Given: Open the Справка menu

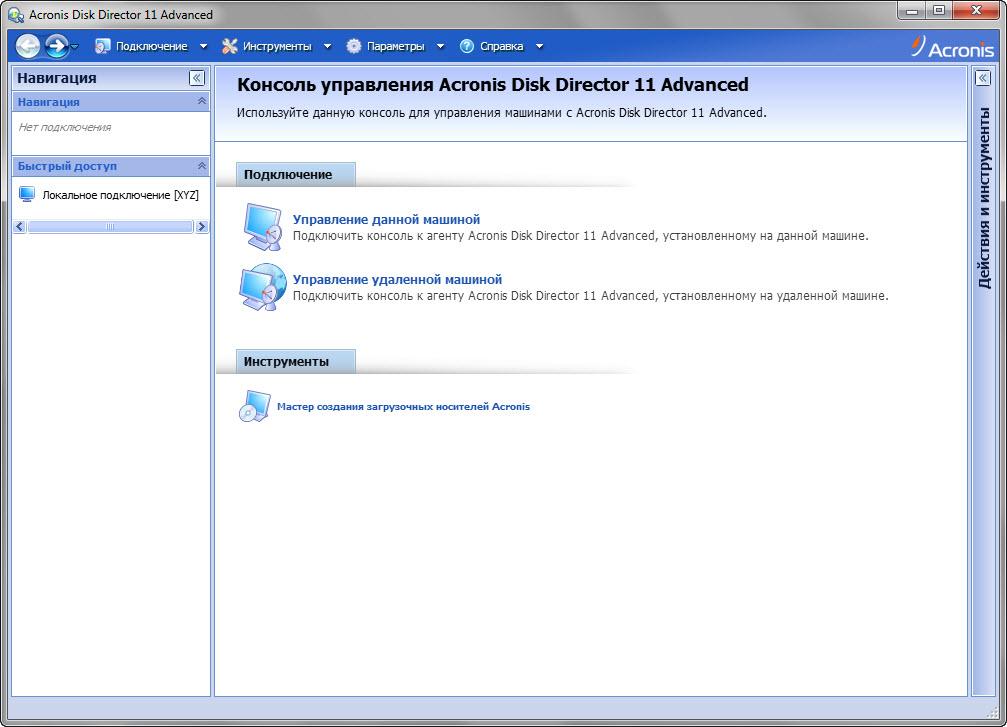Looking at the screenshot, I should coord(502,46).
